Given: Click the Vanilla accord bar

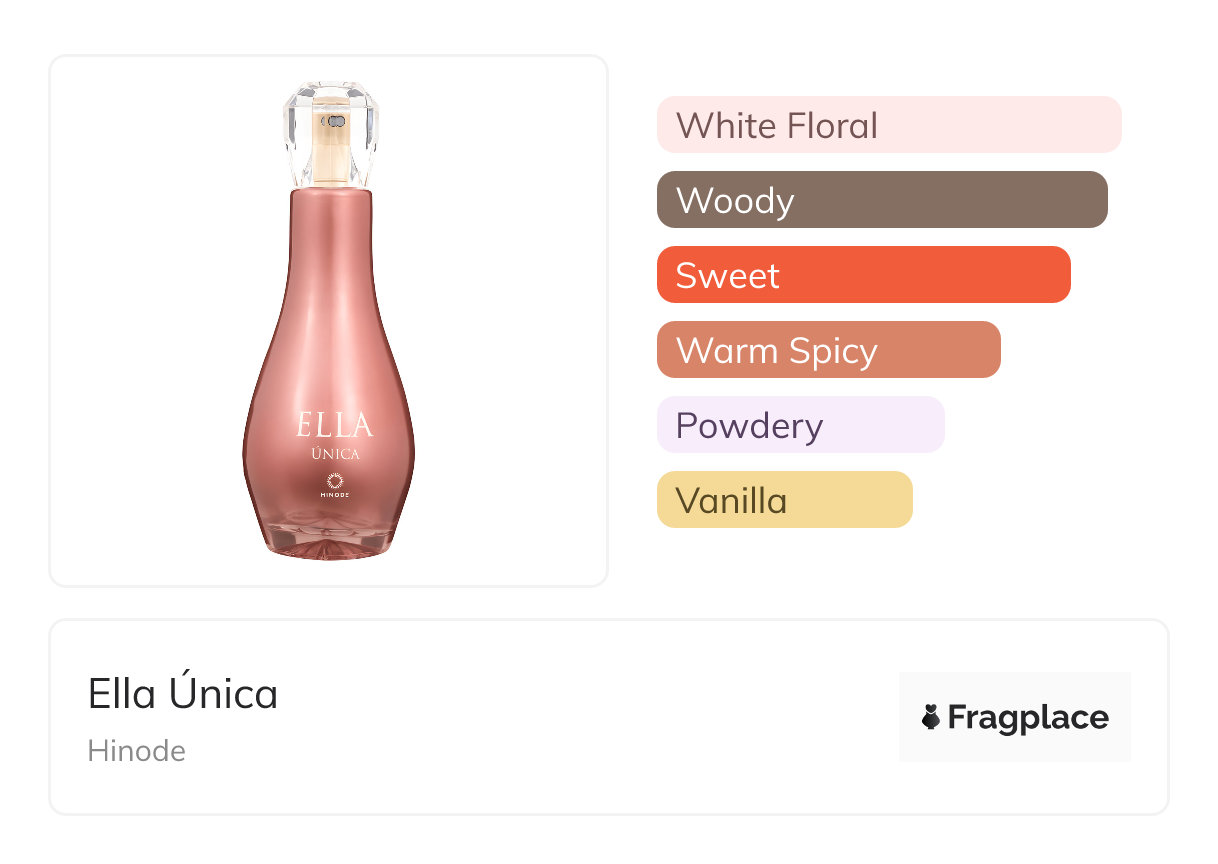Looking at the screenshot, I should (784, 500).
